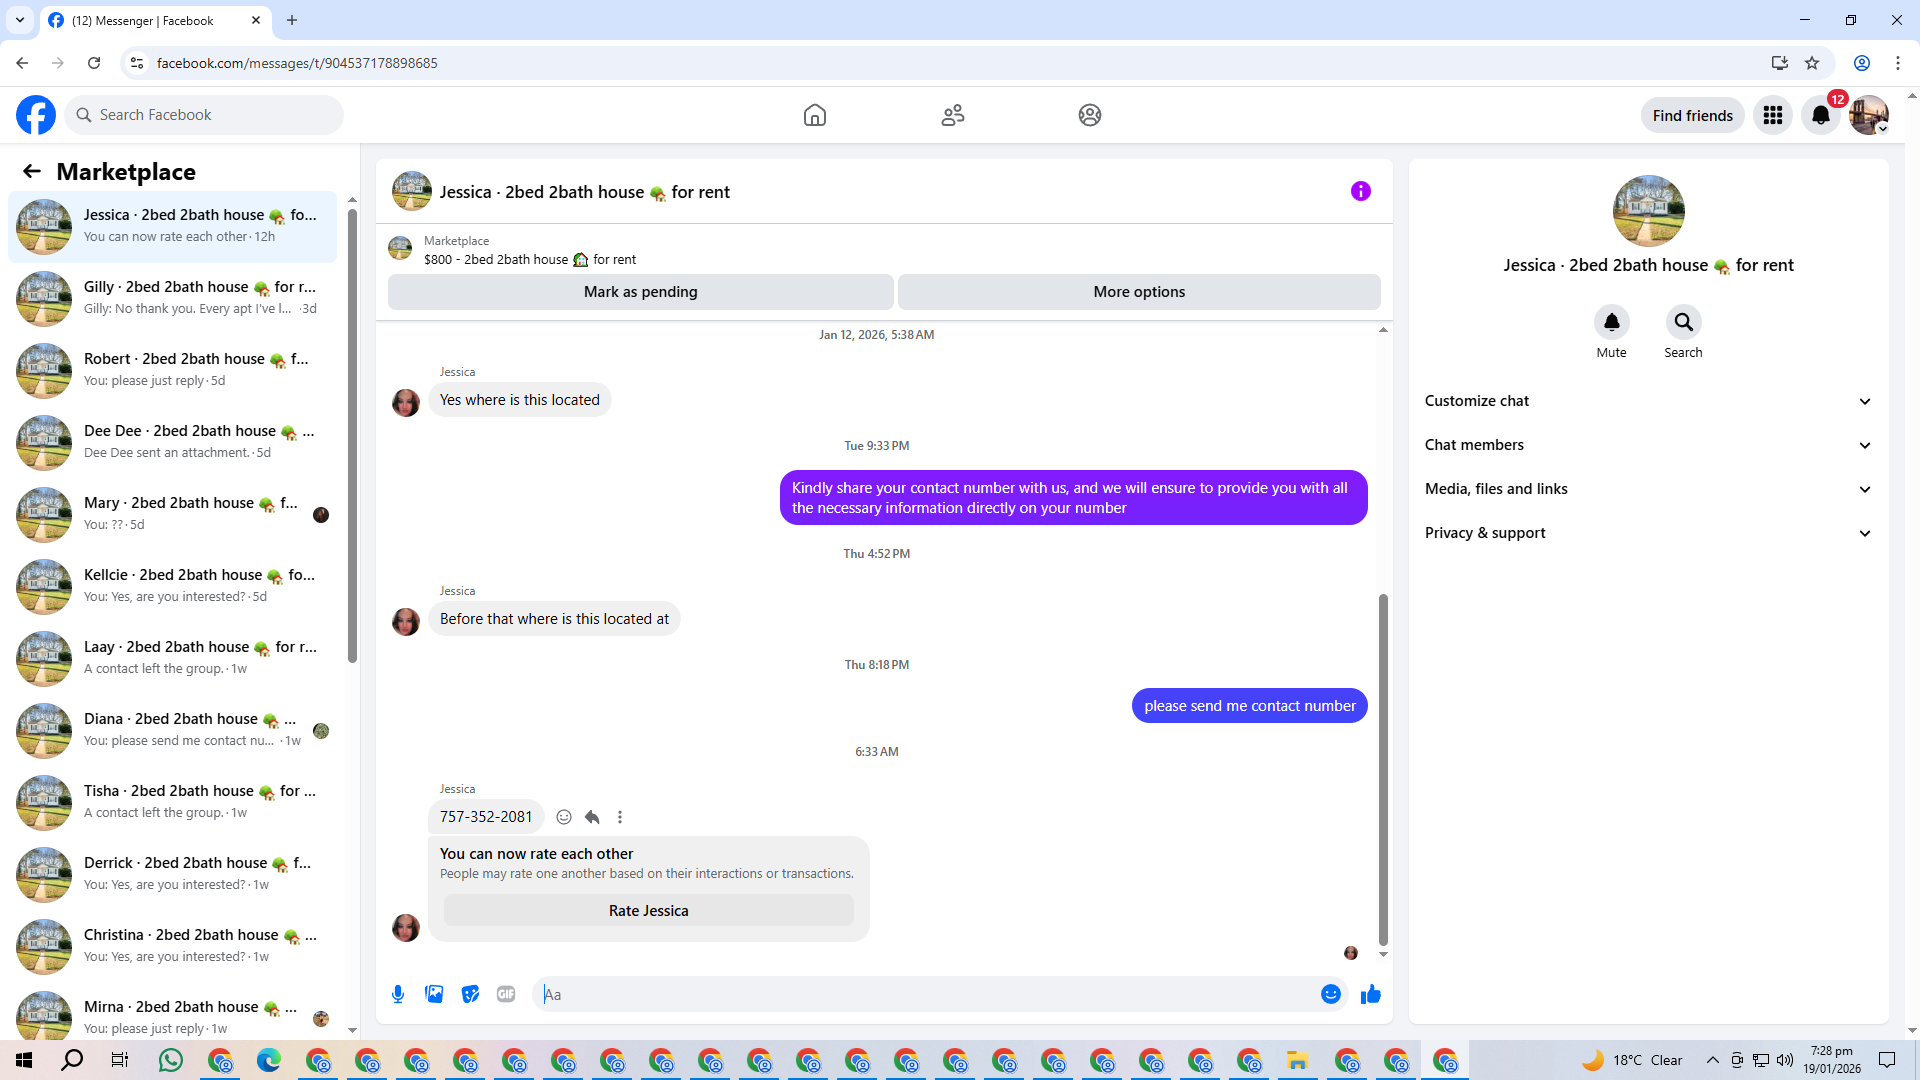1920x1080 pixels.
Task: Open the Facebook Home tab
Action: pos(815,115)
